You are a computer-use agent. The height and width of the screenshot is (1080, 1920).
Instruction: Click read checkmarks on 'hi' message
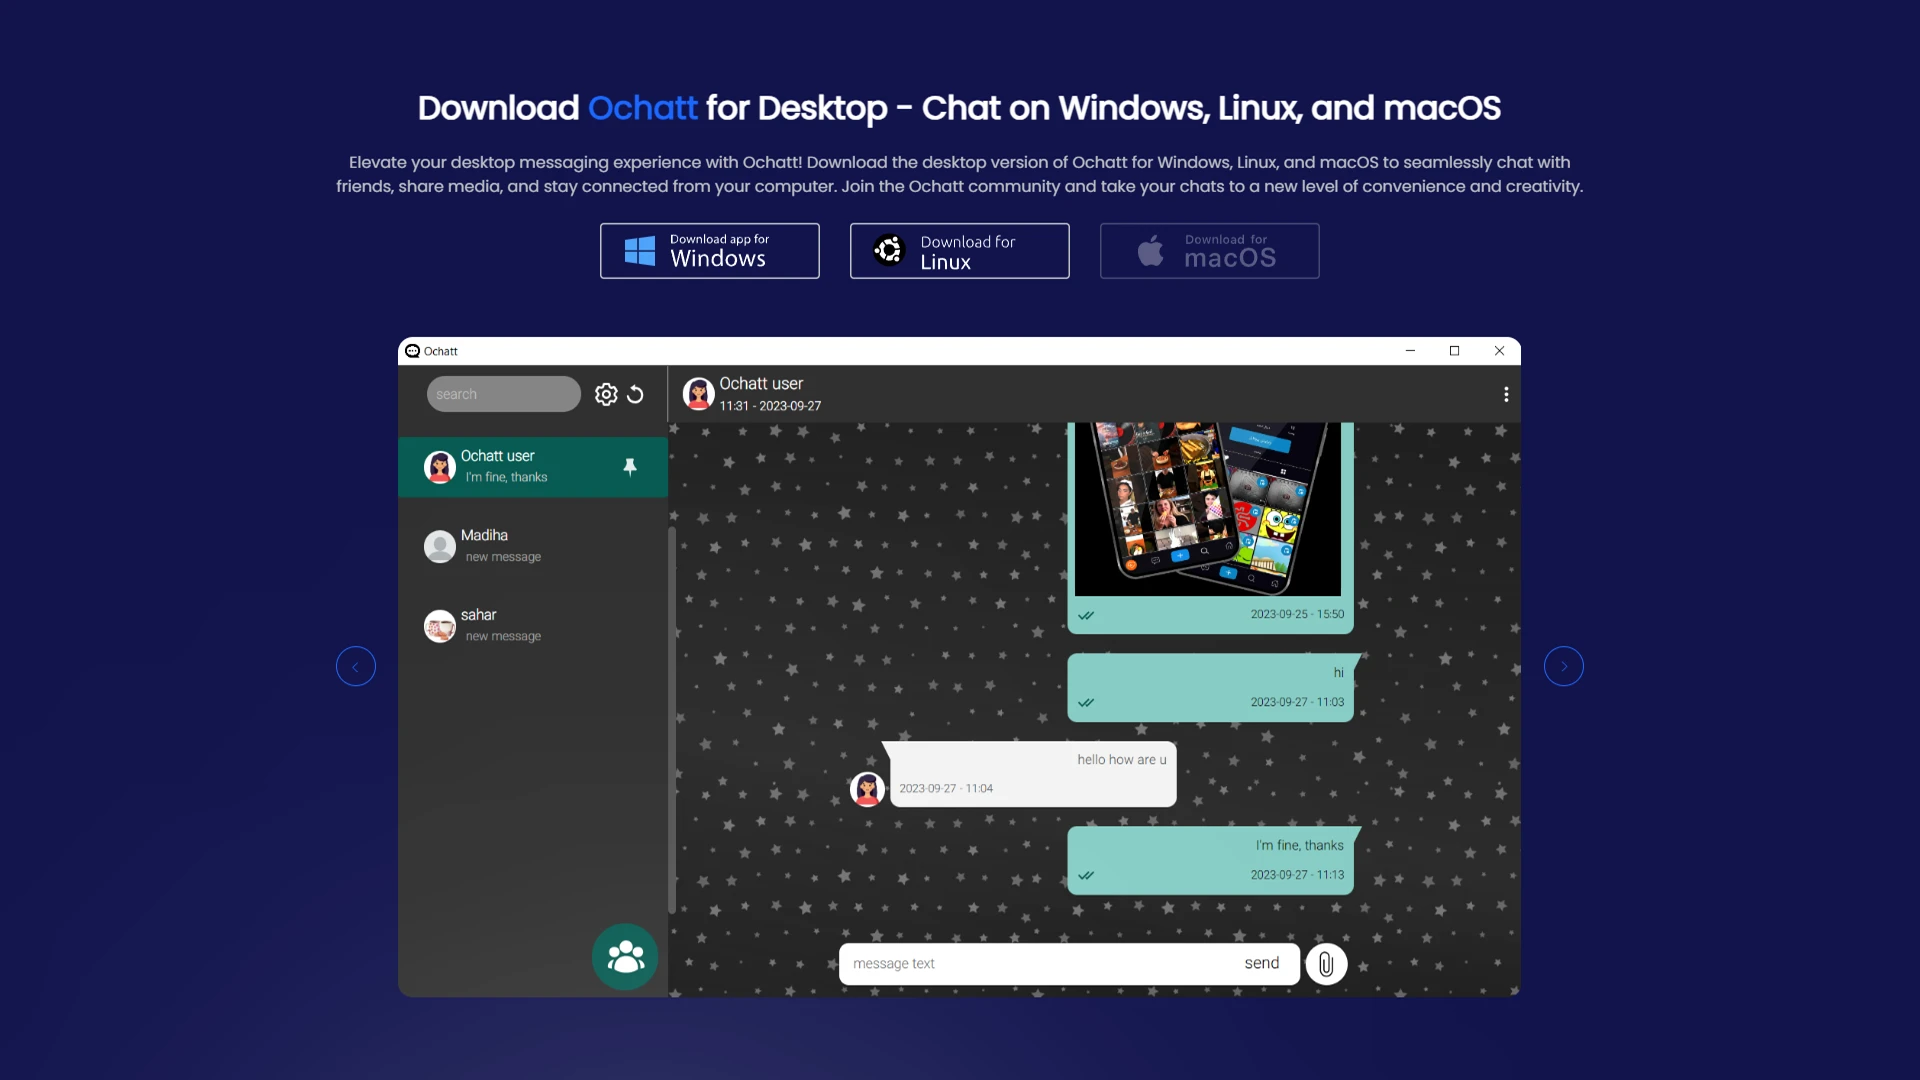(x=1086, y=702)
